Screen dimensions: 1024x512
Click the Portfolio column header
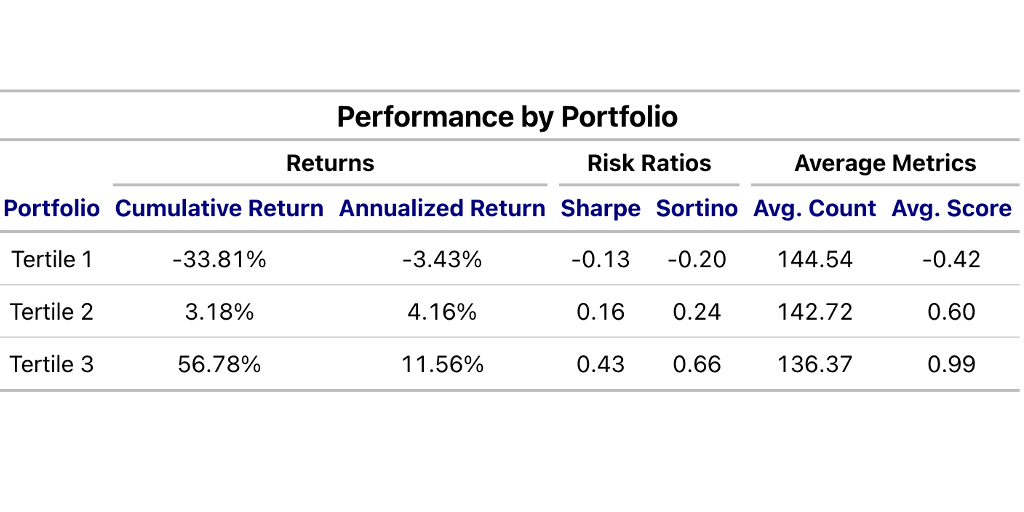[x=52, y=209]
